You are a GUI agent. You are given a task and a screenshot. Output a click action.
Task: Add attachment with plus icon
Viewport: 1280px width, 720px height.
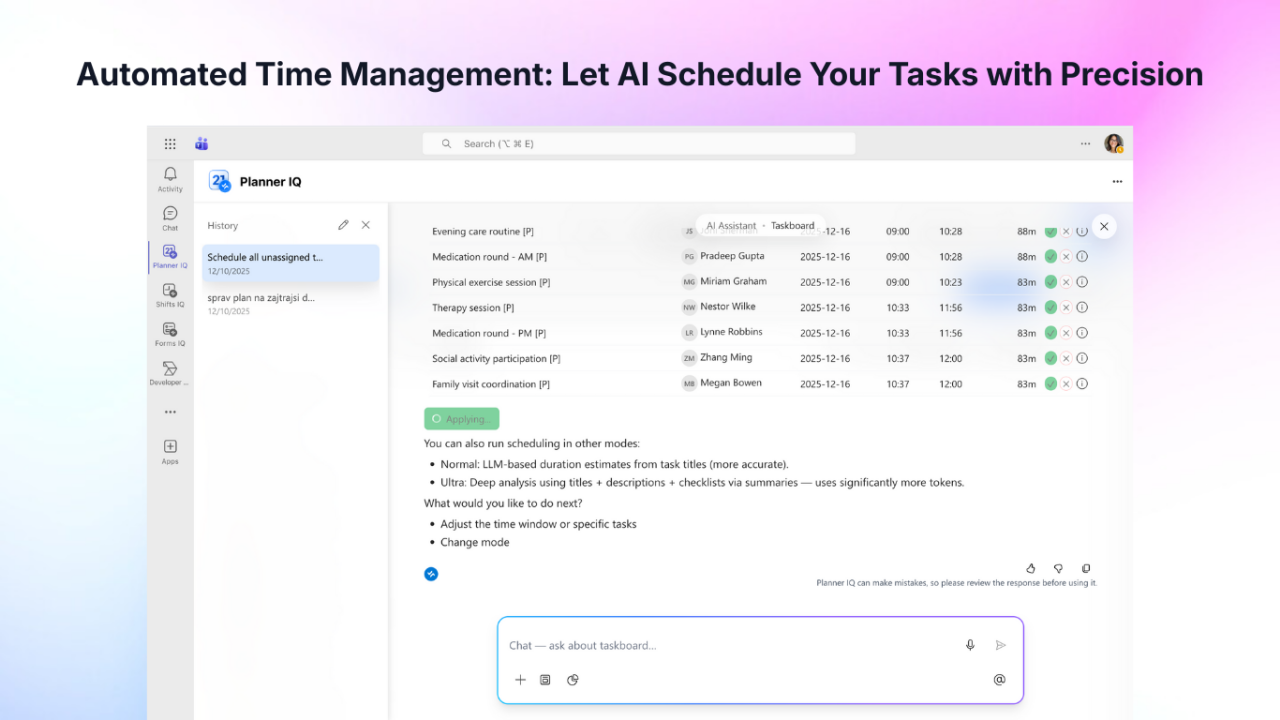[520, 680]
